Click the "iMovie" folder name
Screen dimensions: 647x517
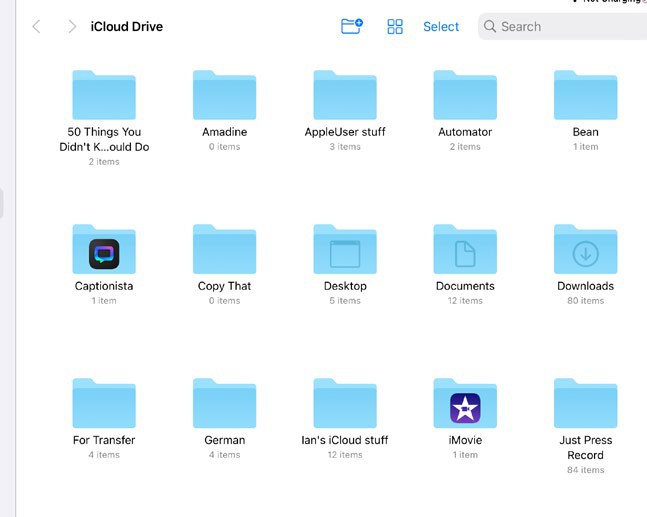[x=465, y=440]
